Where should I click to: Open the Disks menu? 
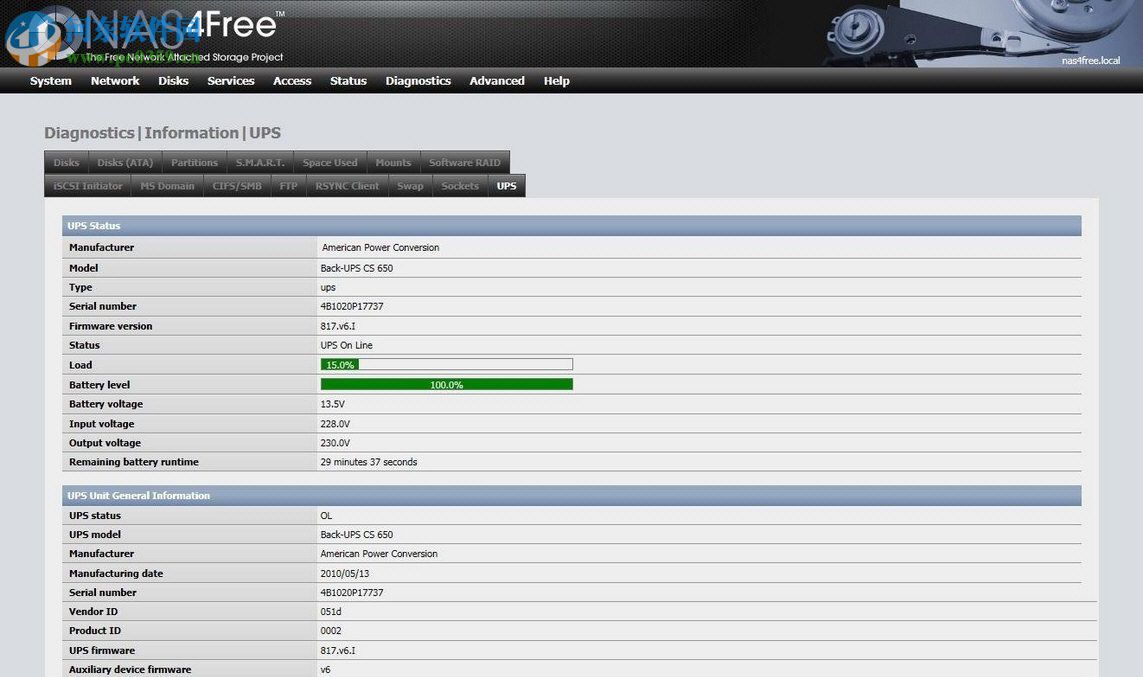173,81
